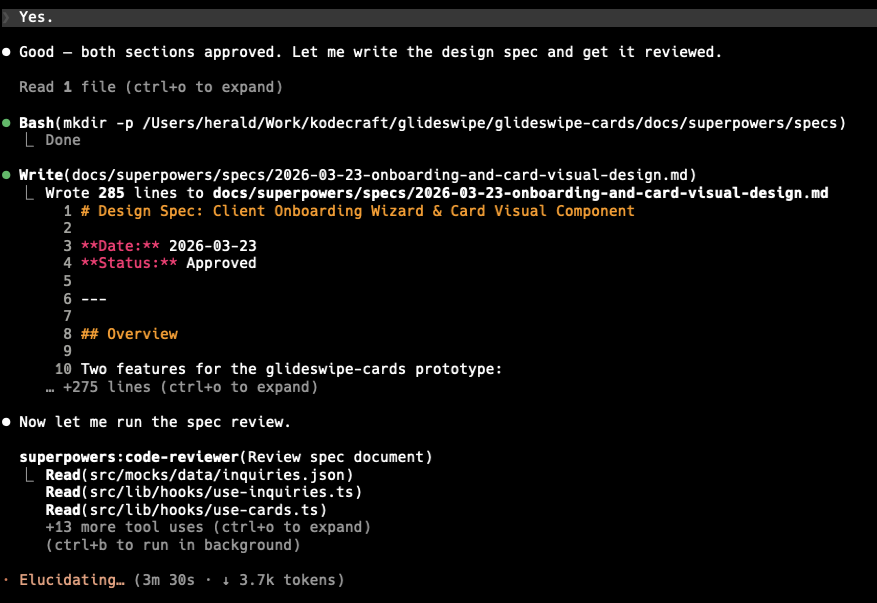Expand the "Read 1 file" collapsed entry
This screenshot has width=877, height=603.
point(150,87)
